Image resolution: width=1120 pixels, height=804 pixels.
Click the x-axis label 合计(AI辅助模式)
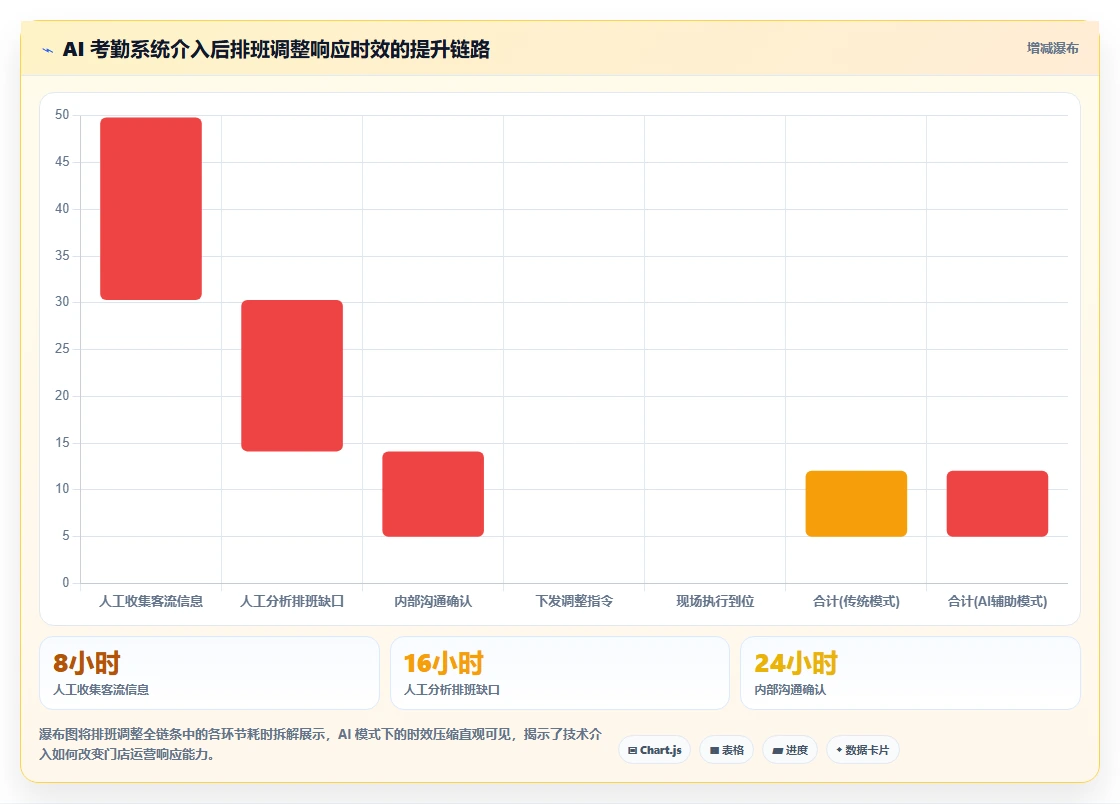click(997, 601)
